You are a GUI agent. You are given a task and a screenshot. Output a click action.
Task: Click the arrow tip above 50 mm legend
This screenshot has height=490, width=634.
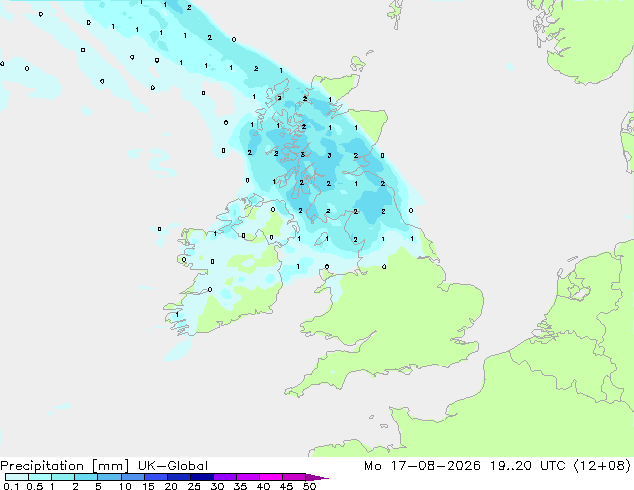coord(317,477)
